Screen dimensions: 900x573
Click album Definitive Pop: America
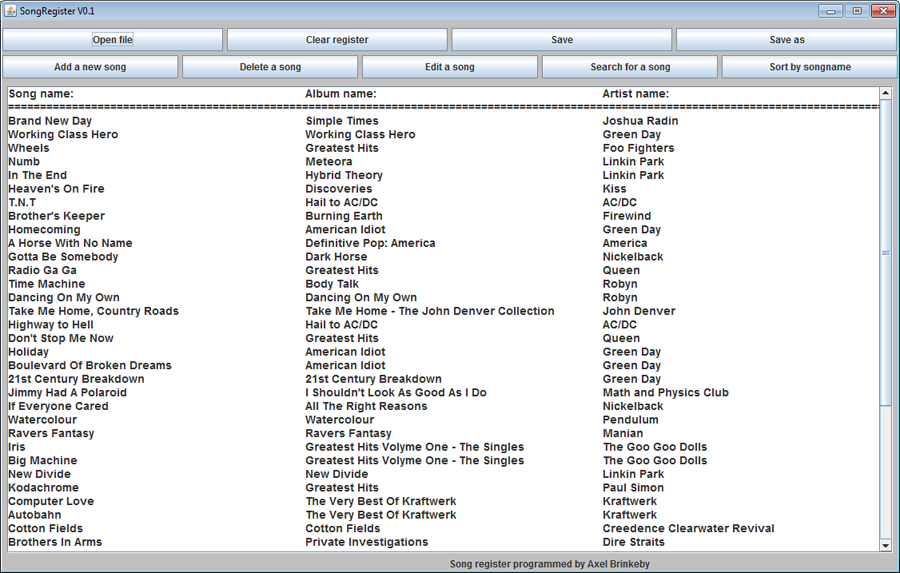[x=370, y=243]
